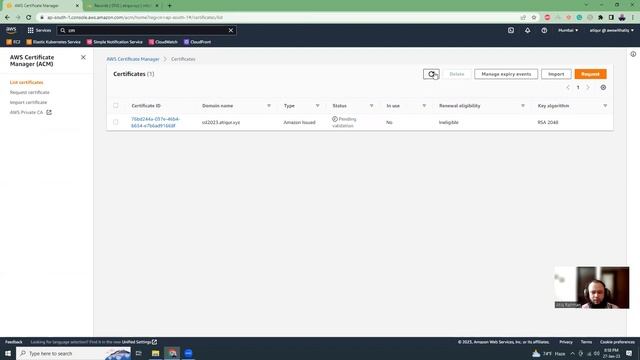This screenshot has width=640, height=360.
Task: Switch to the second browser tab
Action: click(122, 6)
